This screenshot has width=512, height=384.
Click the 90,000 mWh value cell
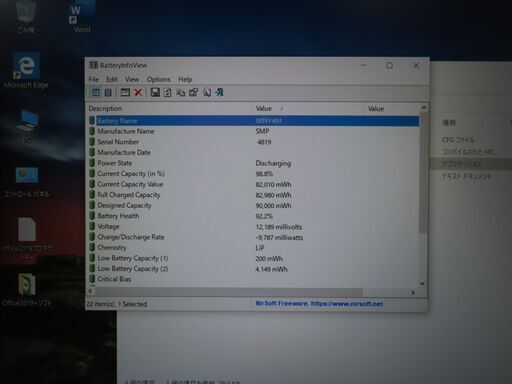pyautogui.click(x=273, y=206)
